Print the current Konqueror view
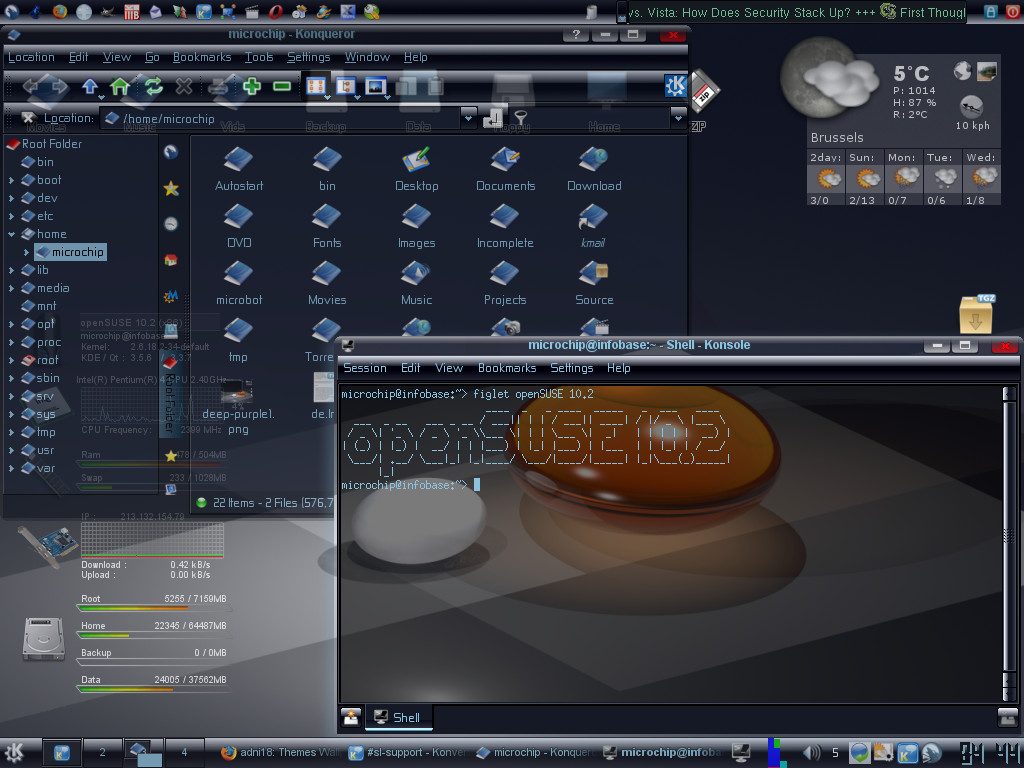 coord(219,86)
